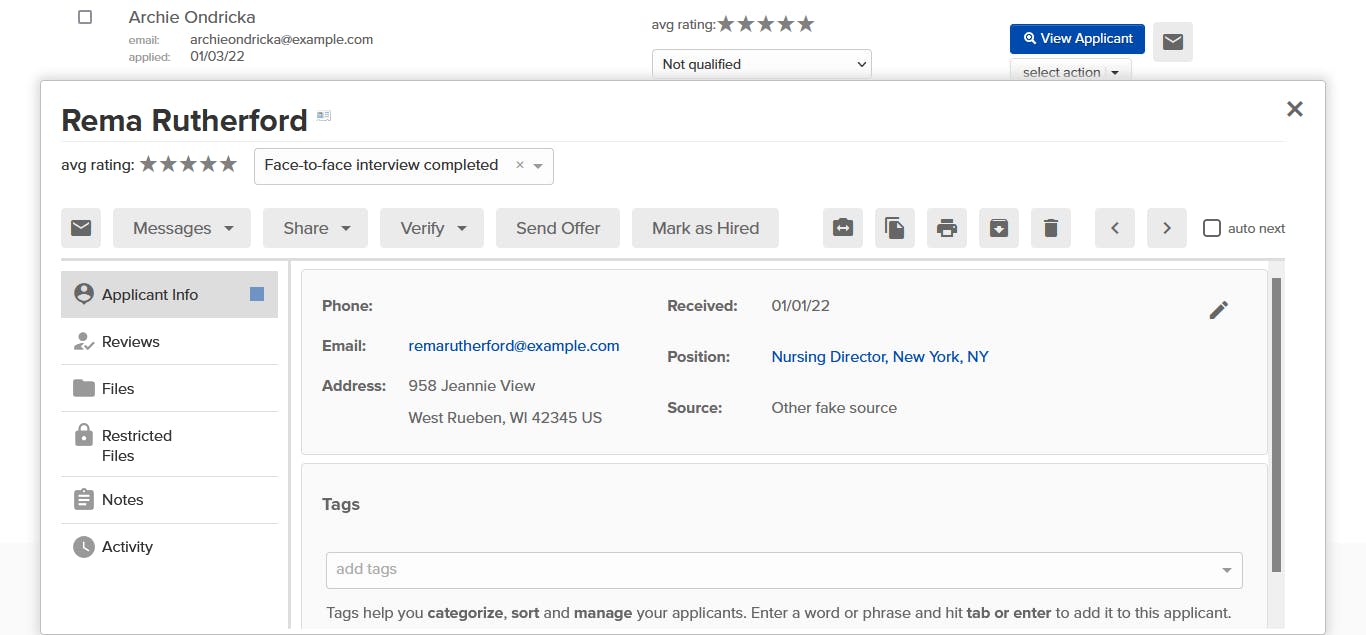The width and height of the screenshot is (1366, 635).
Task: Go to previous applicant with left arrow
Action: coord(1115,228)
